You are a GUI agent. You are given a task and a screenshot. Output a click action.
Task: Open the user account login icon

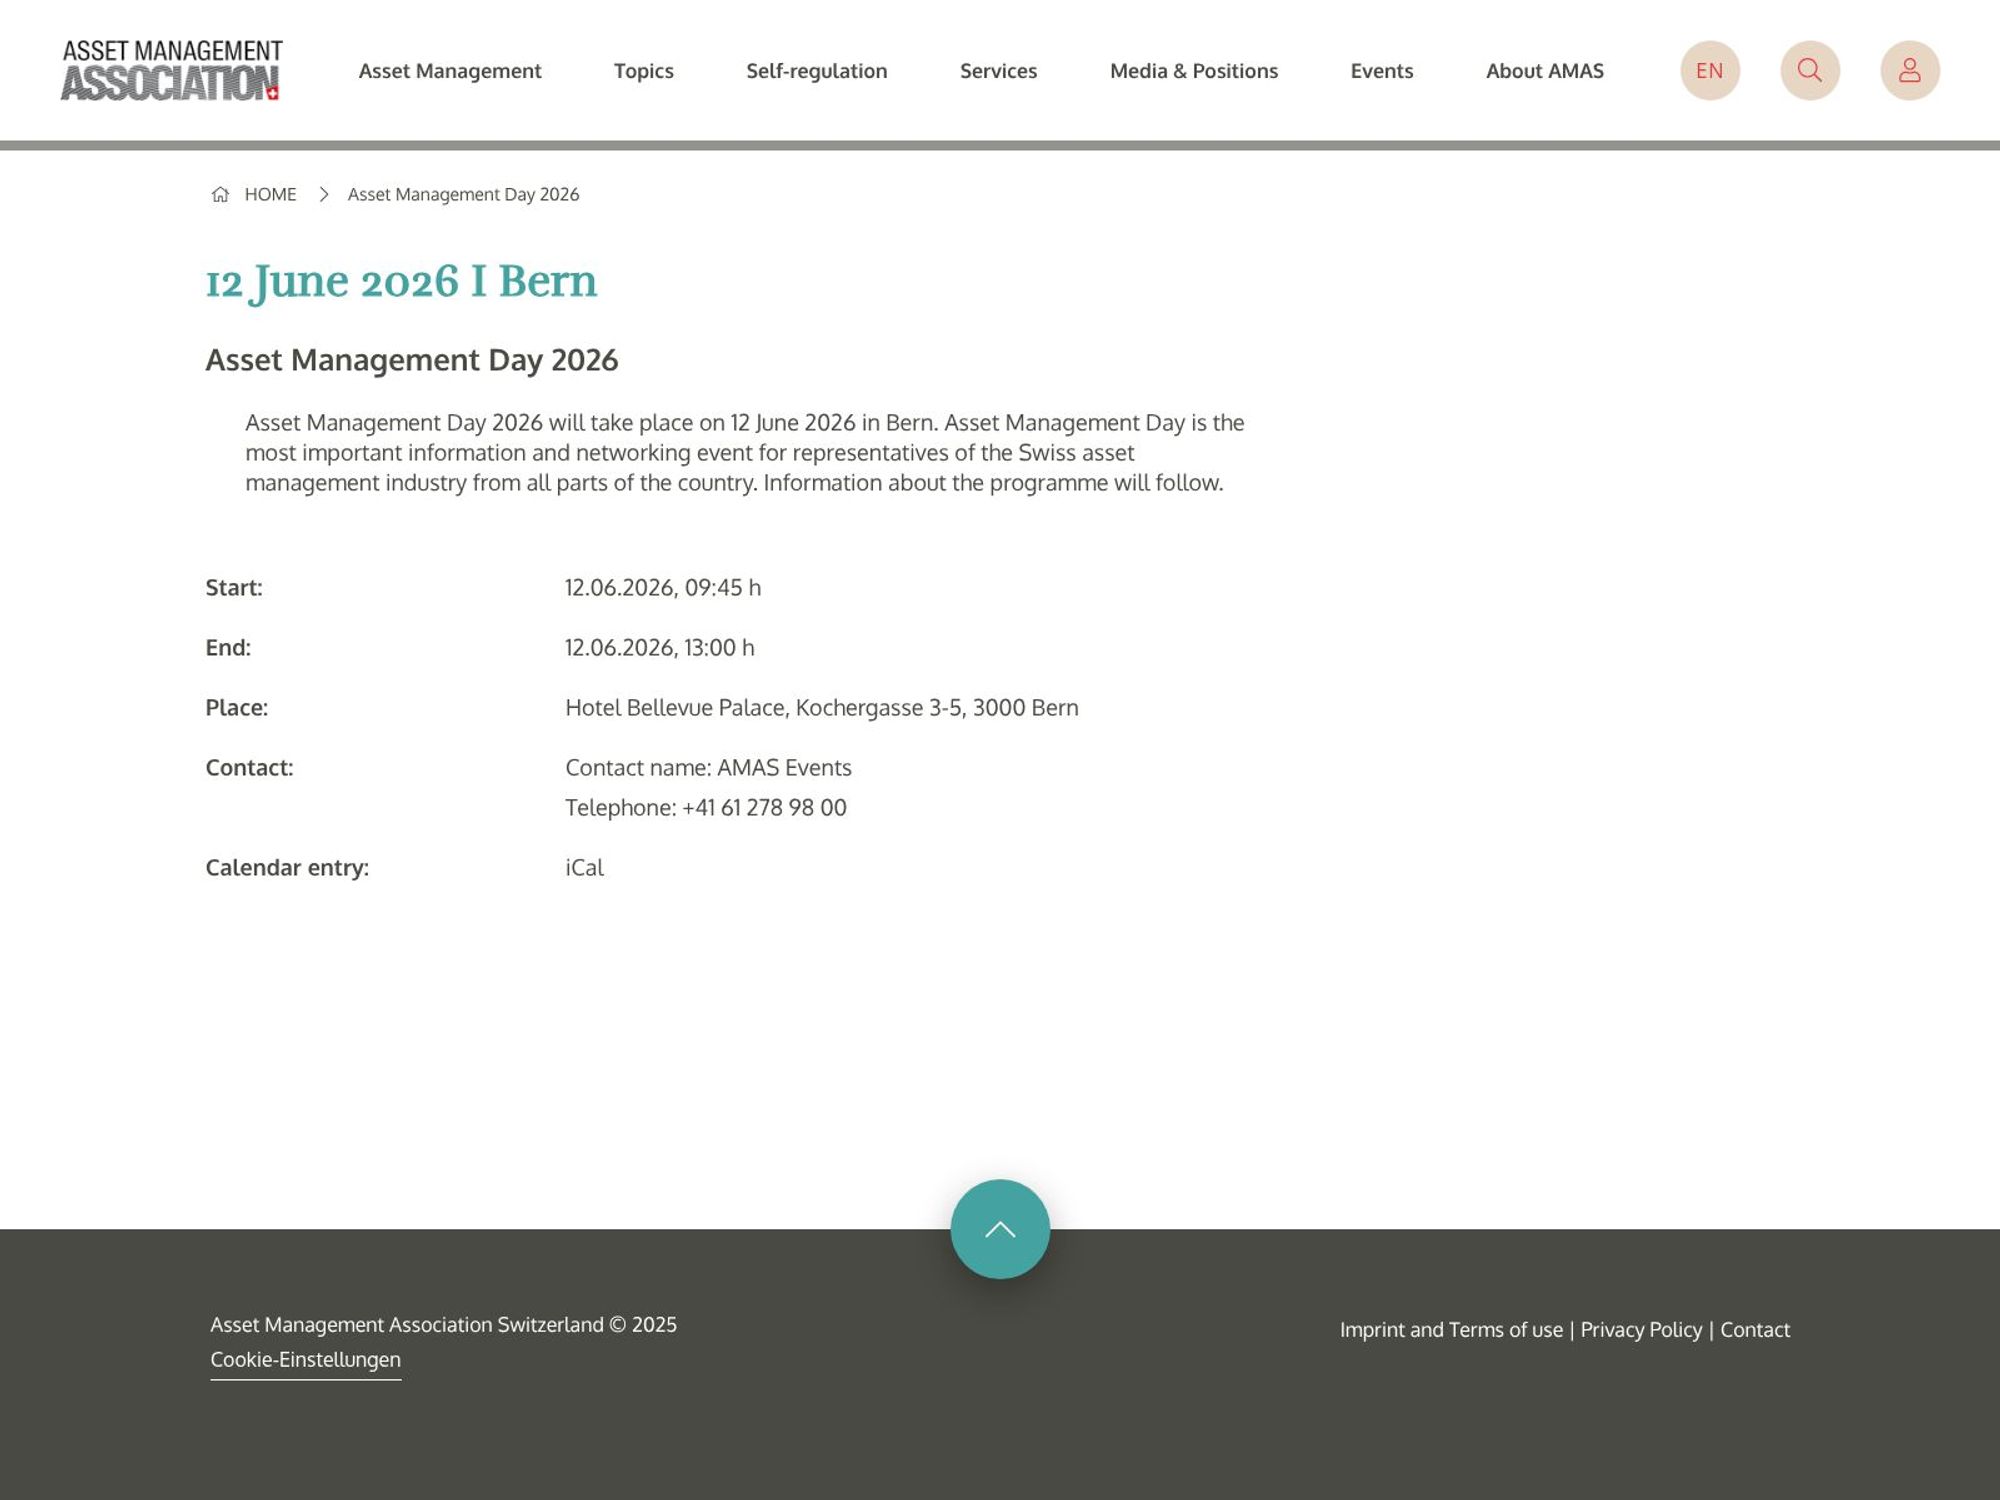[1910, 70]
